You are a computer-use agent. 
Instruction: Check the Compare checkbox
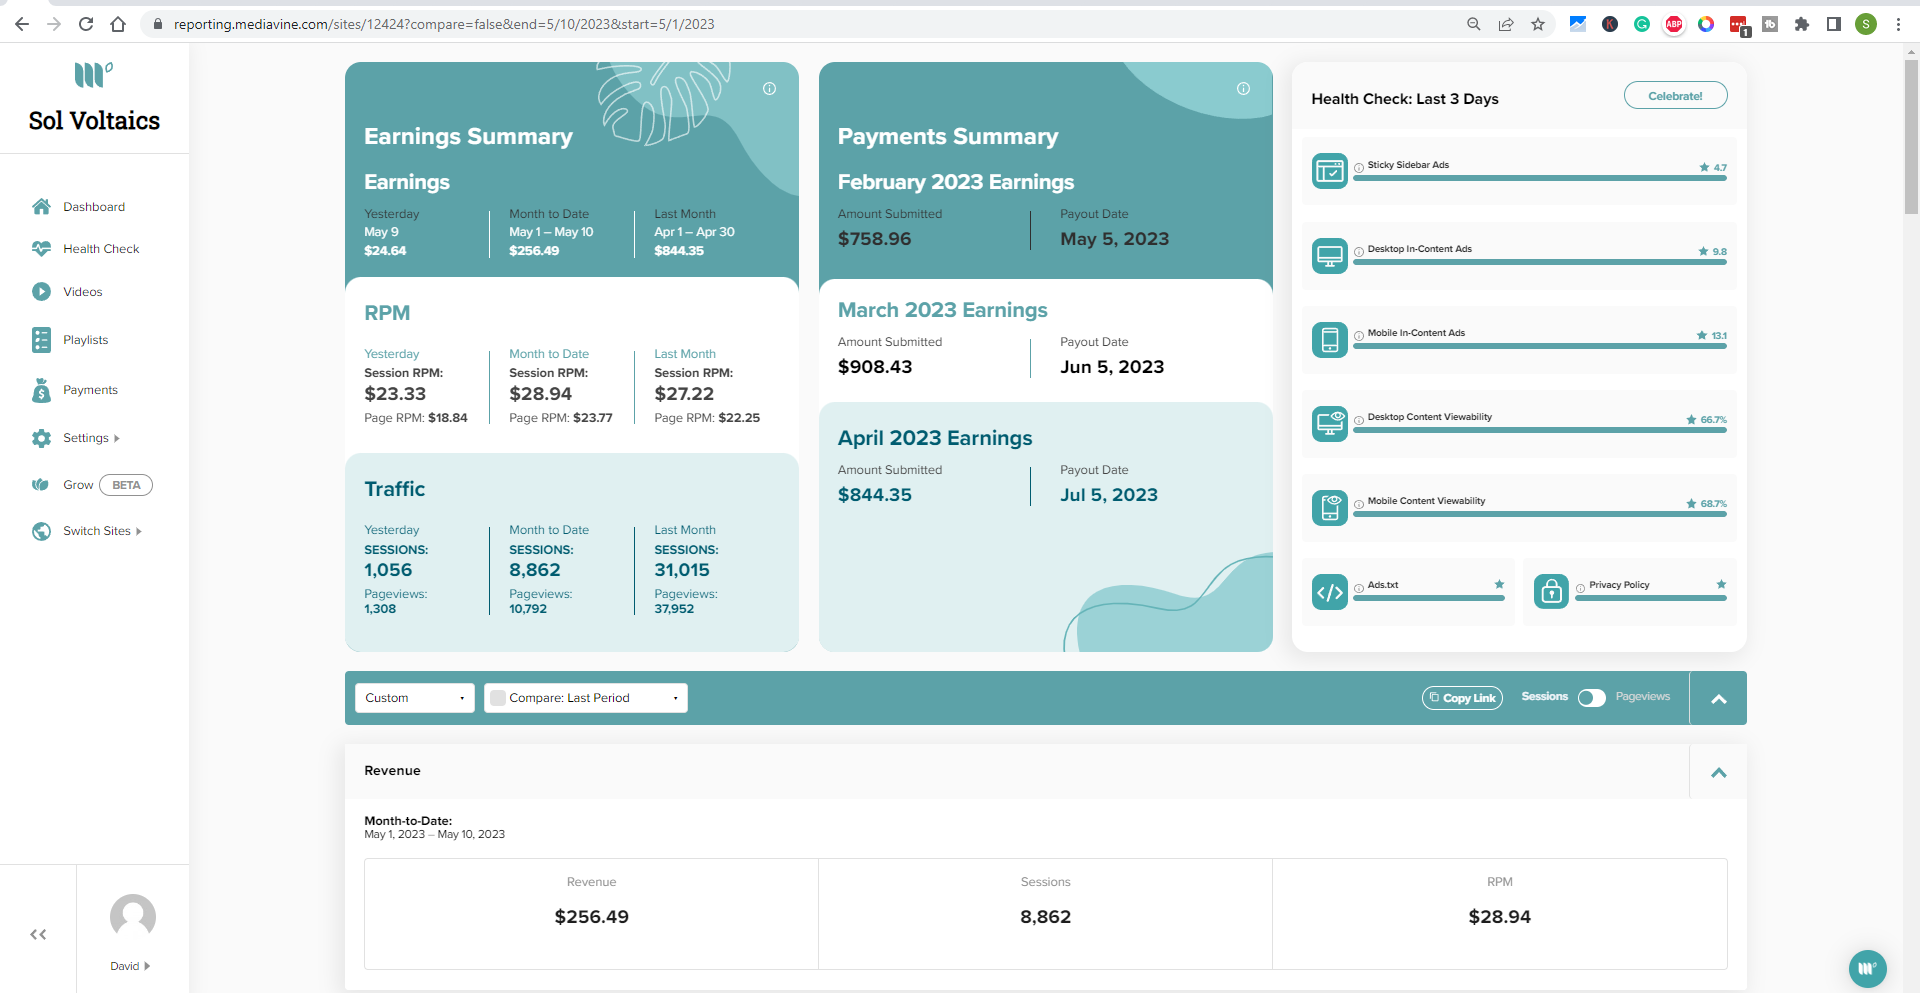(x=498, y=698)
